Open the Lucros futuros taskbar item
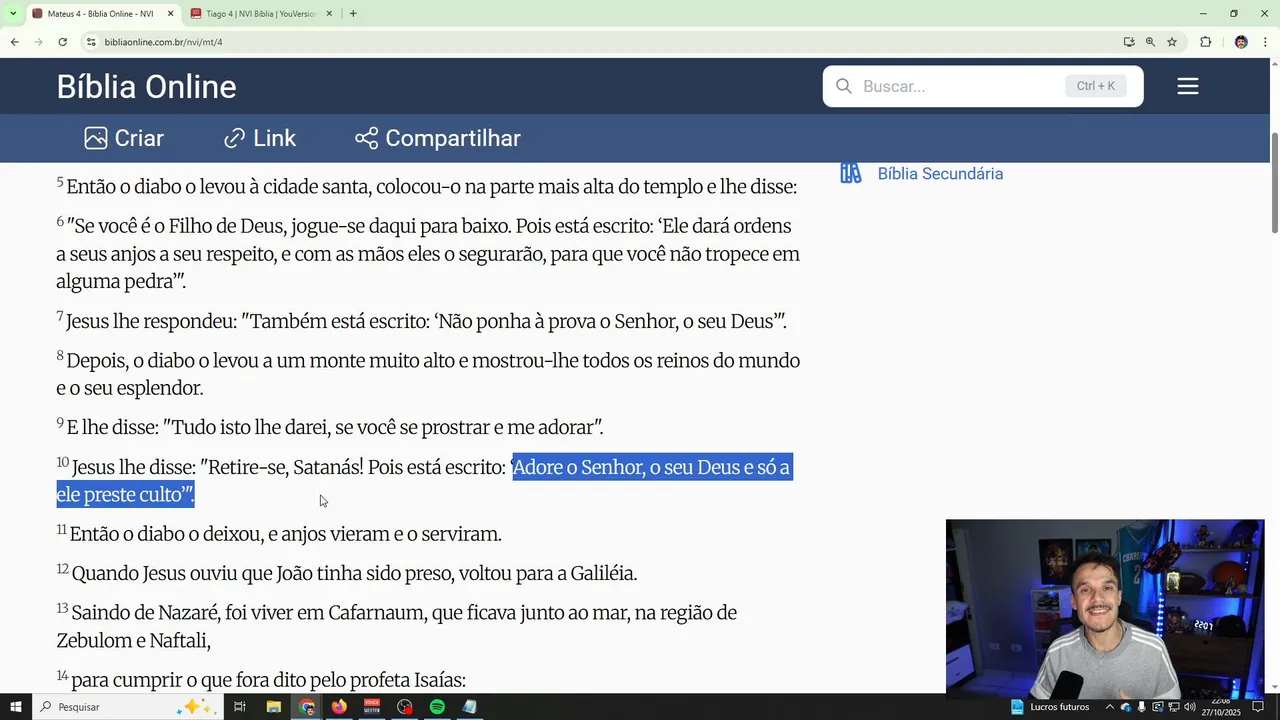Image resolution: width=1280 pixels, height=720 pixels. (1050, 707)
